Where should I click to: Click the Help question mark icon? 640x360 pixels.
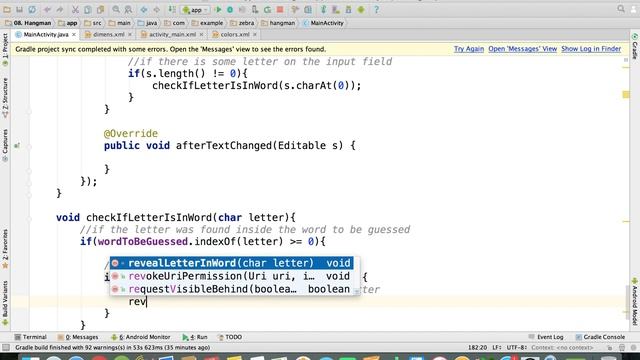tap(376, 9)
